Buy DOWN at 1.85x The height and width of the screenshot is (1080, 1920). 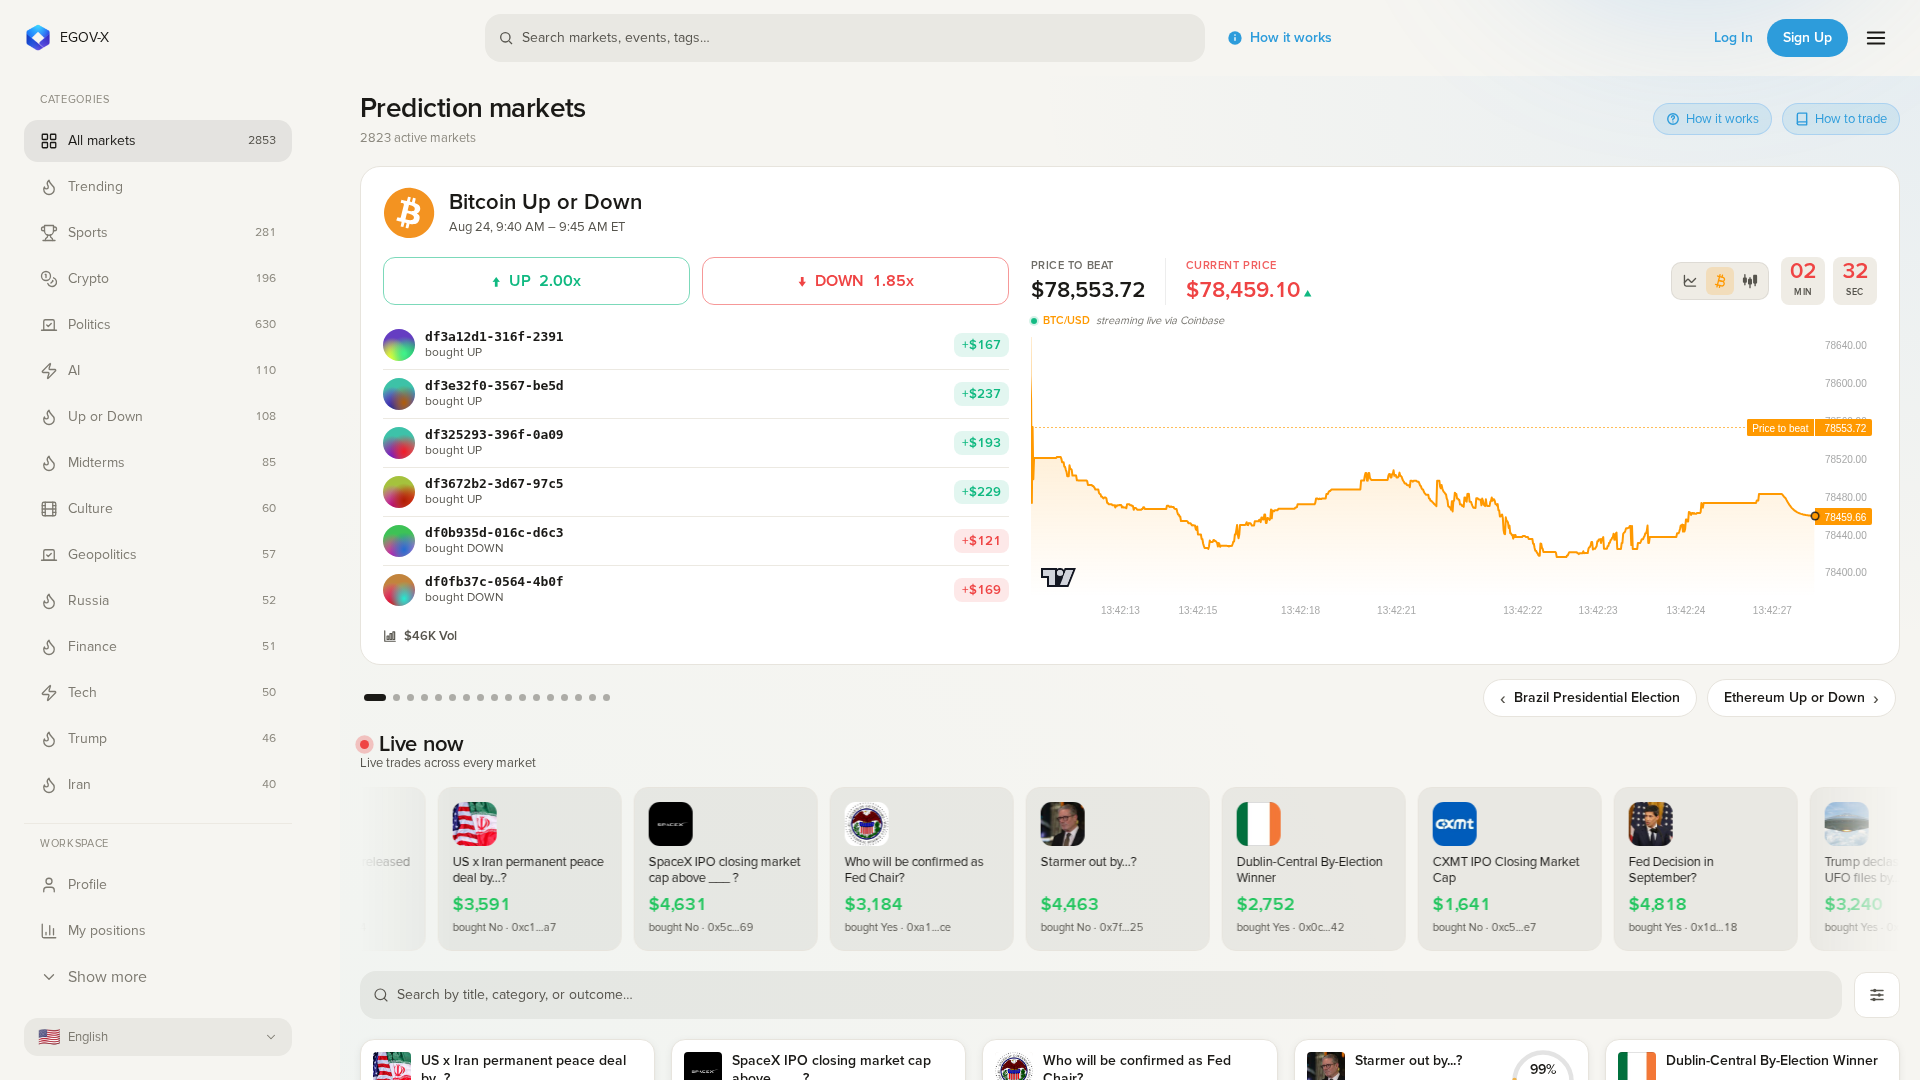click(855, 281)
